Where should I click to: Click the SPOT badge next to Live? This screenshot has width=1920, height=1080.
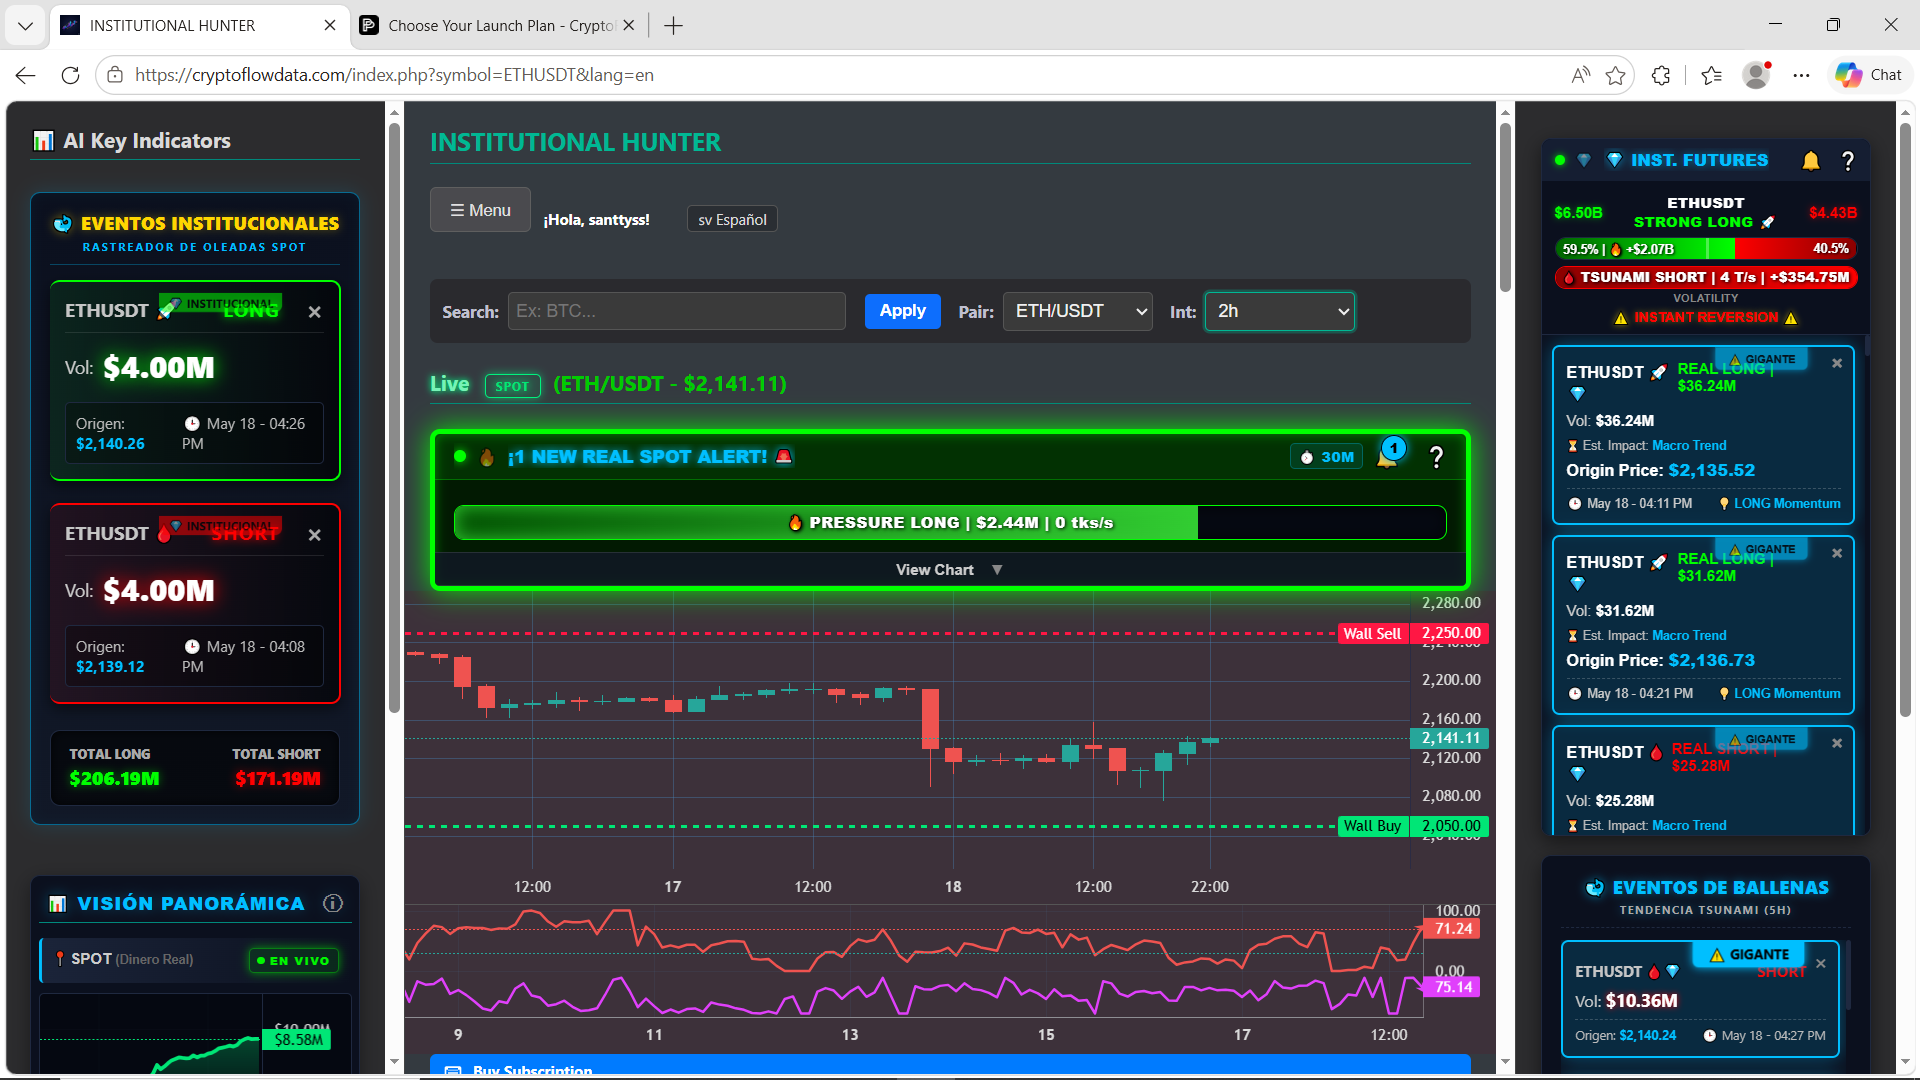[512, 386]
